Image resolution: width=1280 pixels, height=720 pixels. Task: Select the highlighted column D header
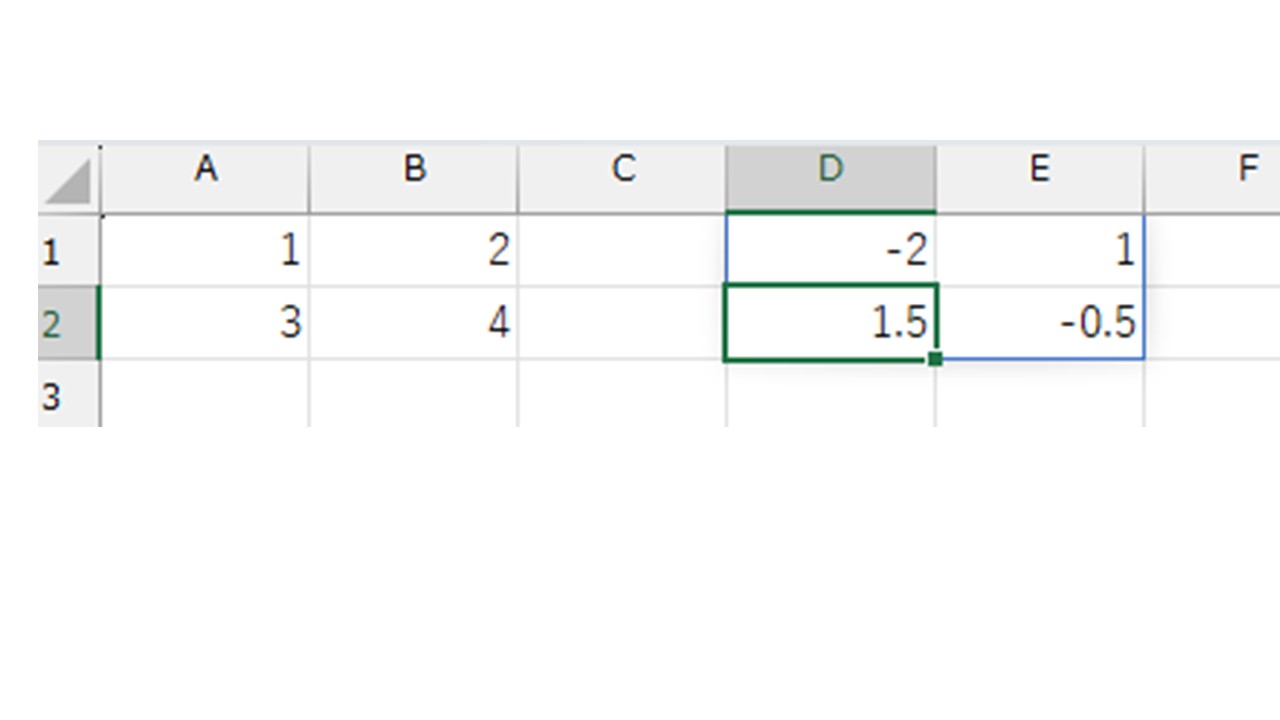831,179
